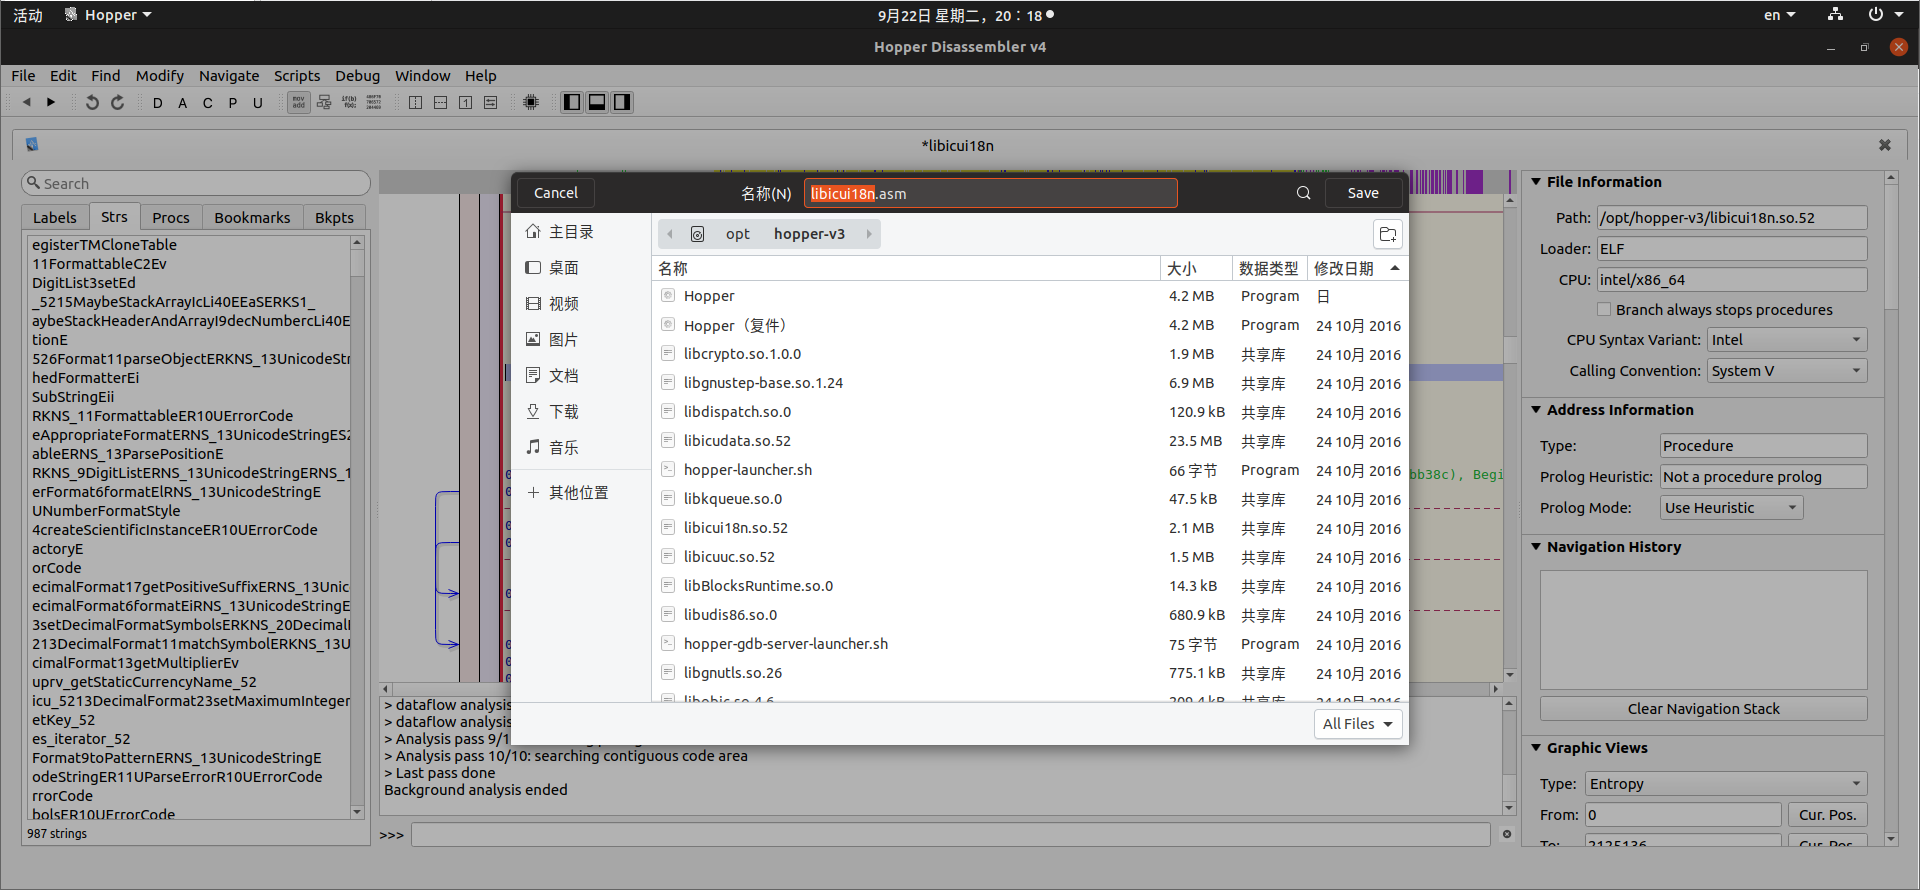The image size is (1920, 890).
Task: Click the undo arrow in the toolbar
Action: pos(92,102)
